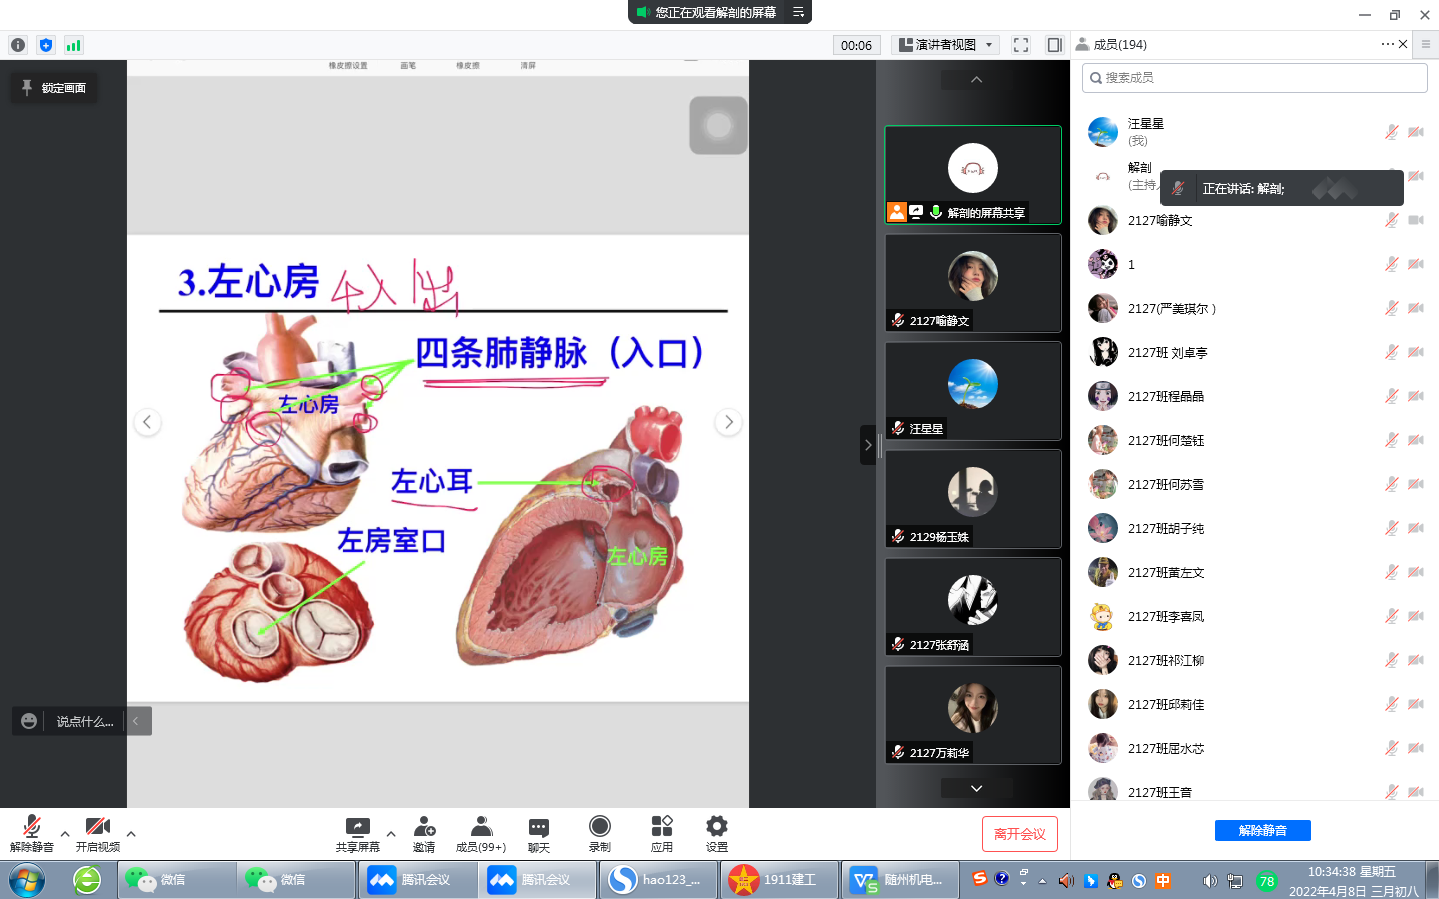This screenshot has width=1439, height=899.
Task: Expand the 演讲者视图 view dropdown
Action: click(946, 45)
